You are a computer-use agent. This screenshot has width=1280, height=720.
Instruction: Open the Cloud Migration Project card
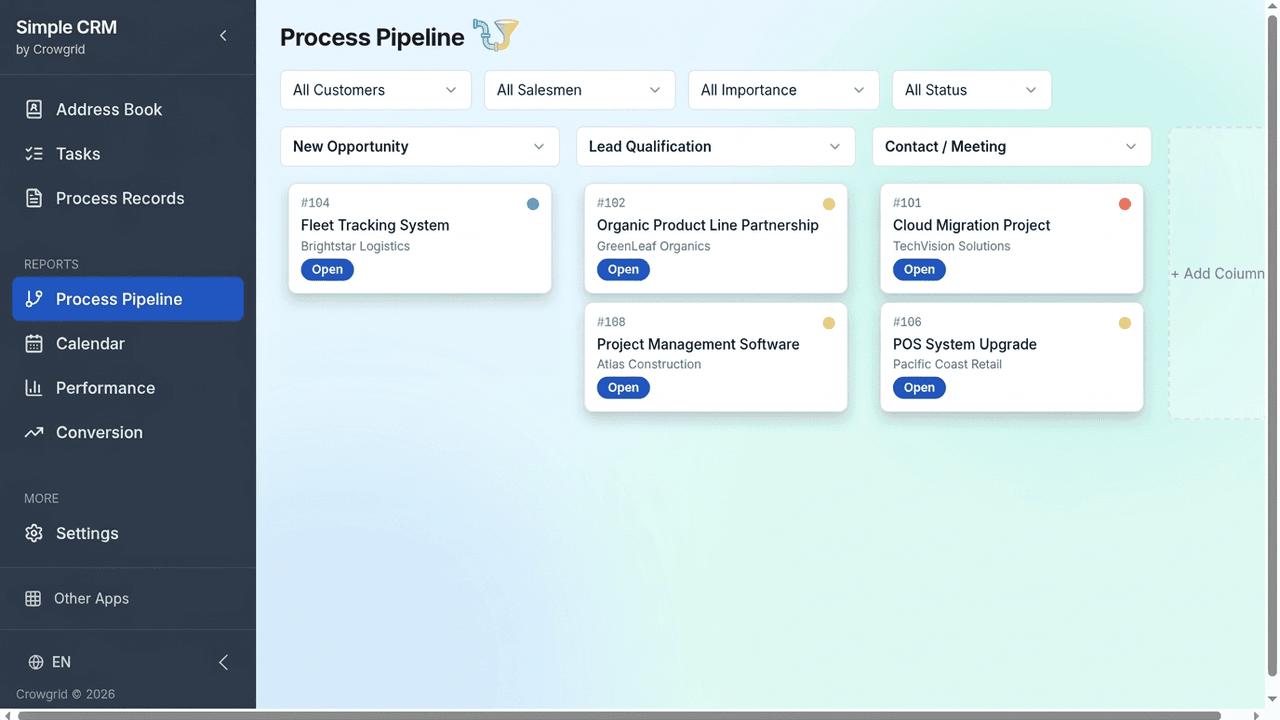point(1012,238)
